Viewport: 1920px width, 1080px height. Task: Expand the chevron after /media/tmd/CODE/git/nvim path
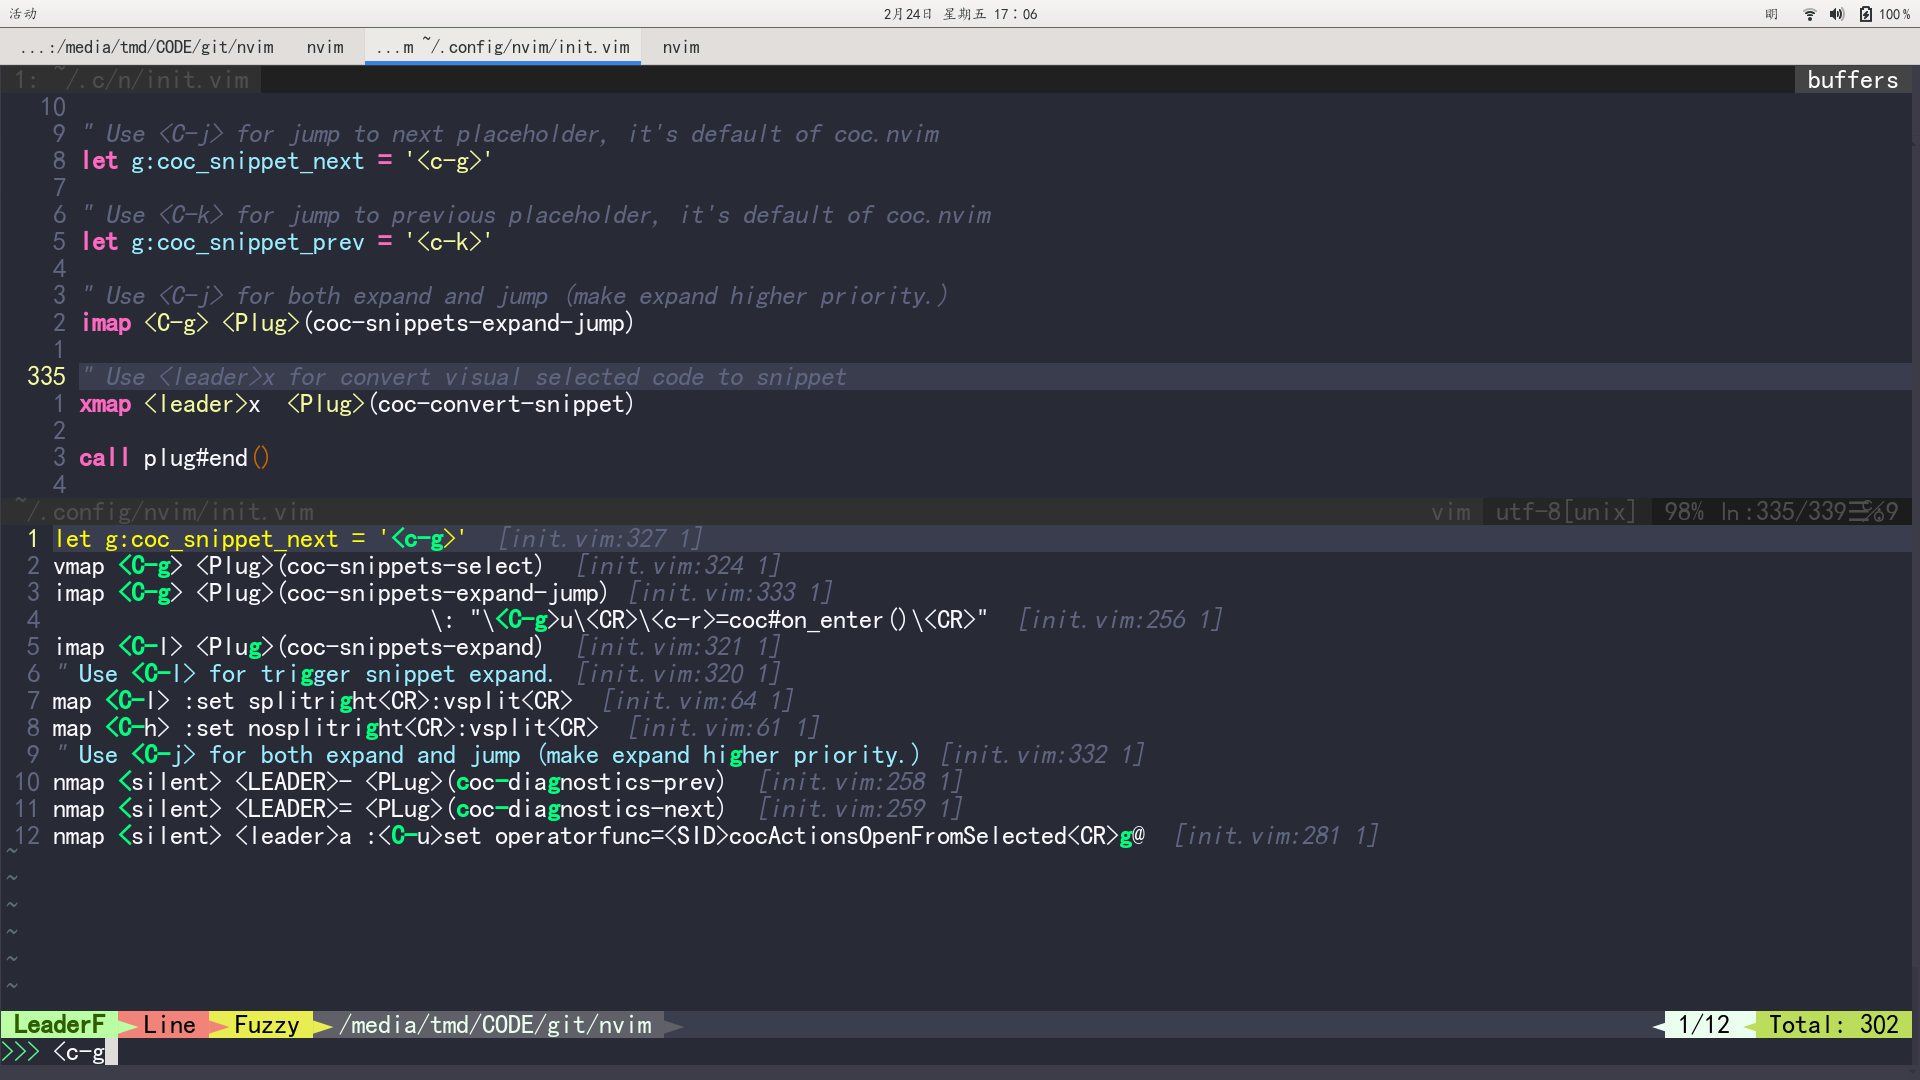672,1024
